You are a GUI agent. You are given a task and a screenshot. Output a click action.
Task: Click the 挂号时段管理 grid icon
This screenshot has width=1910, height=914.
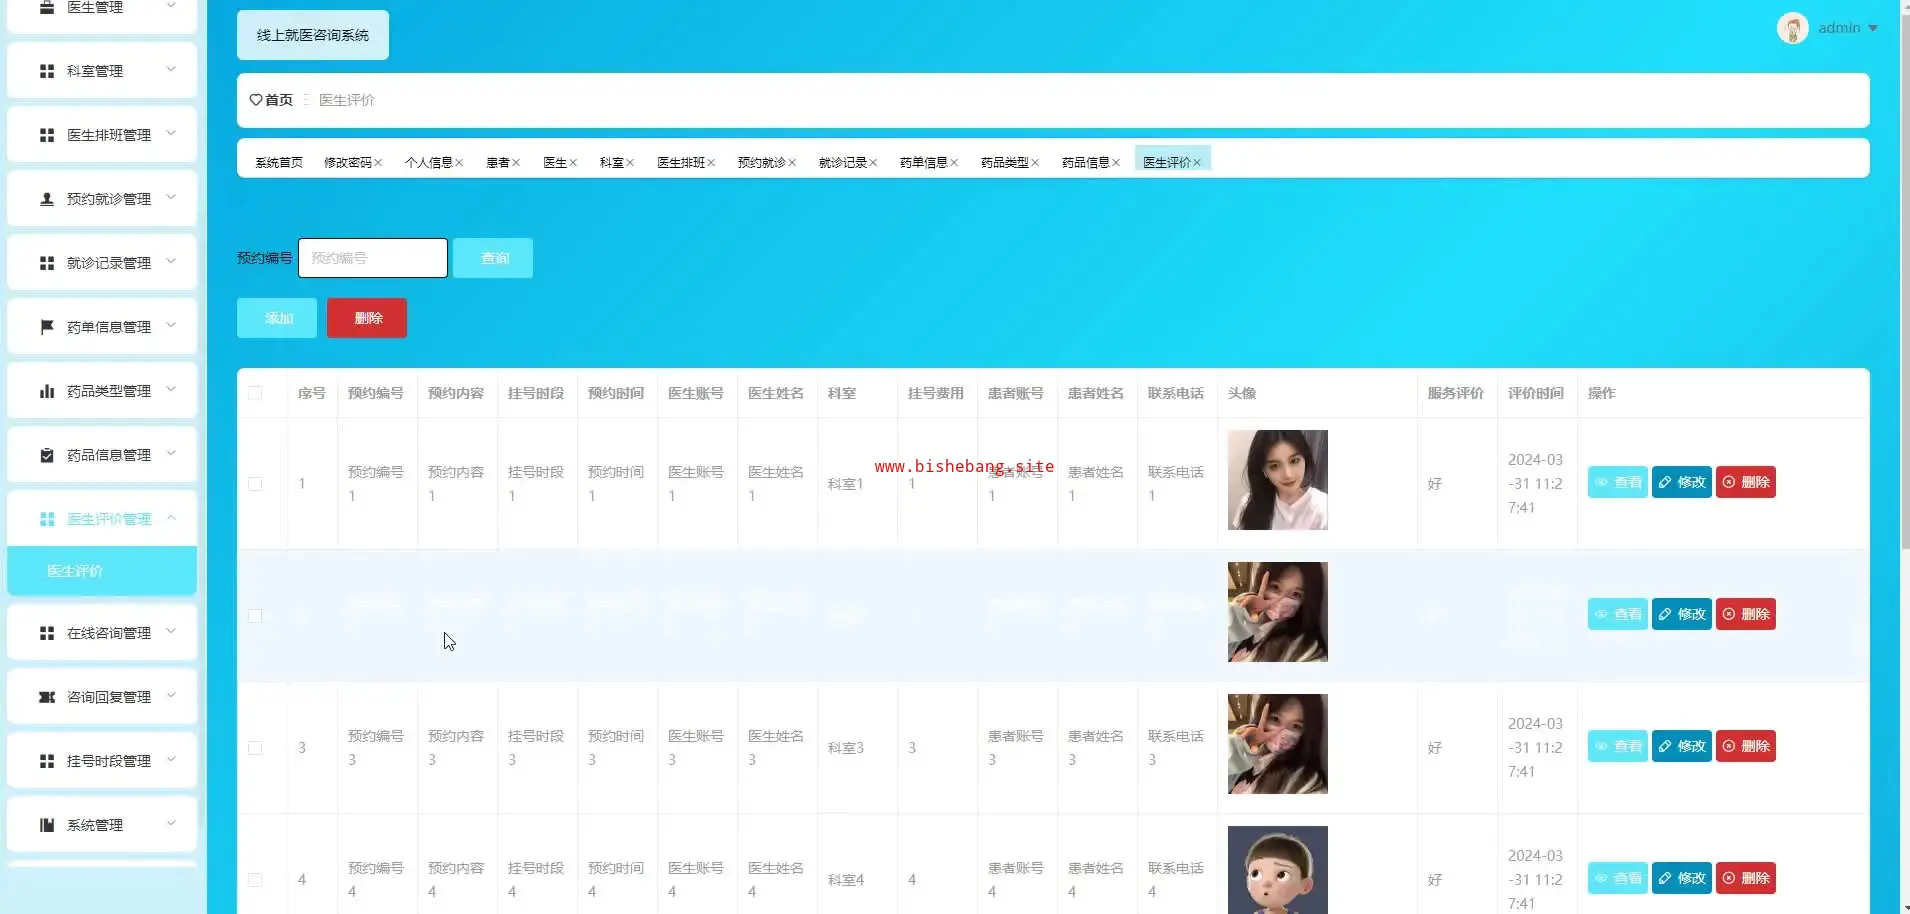tap(47, 761)
